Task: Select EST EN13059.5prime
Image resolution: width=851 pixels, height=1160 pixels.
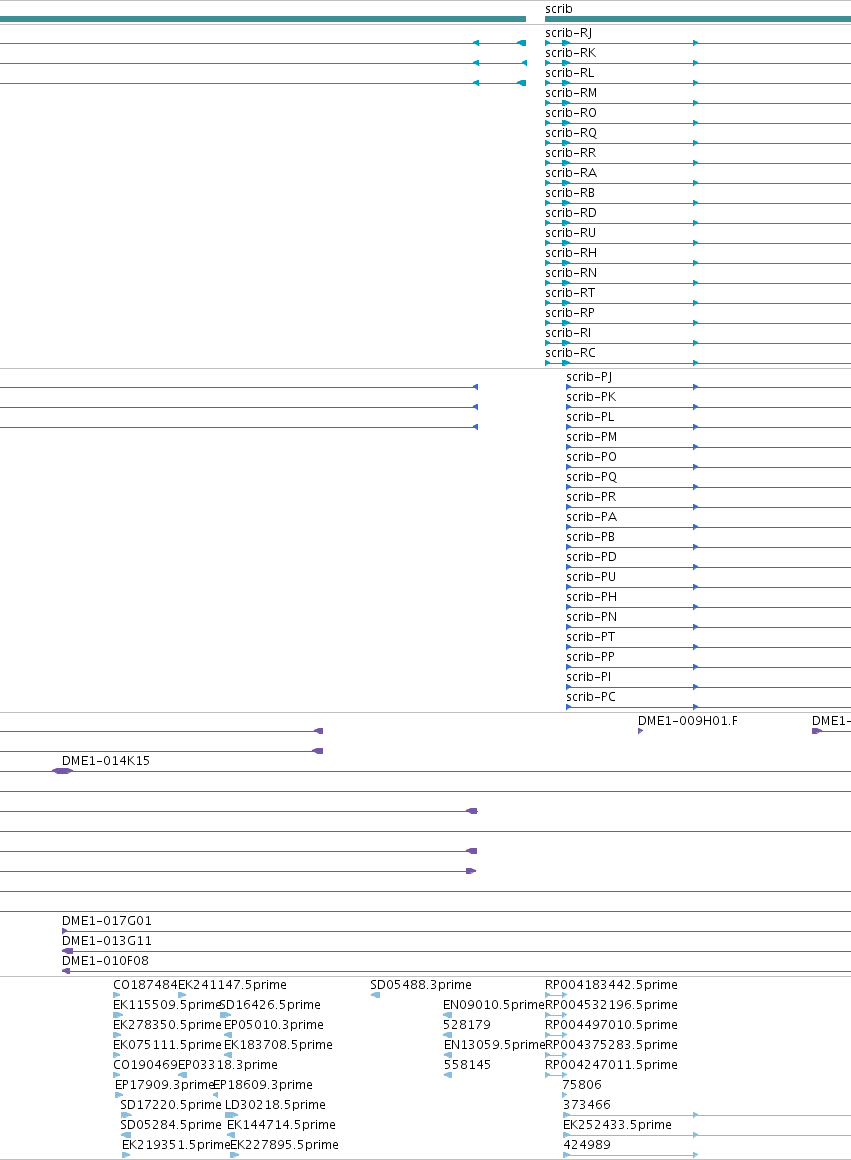Action: (x=494, y=1045)
